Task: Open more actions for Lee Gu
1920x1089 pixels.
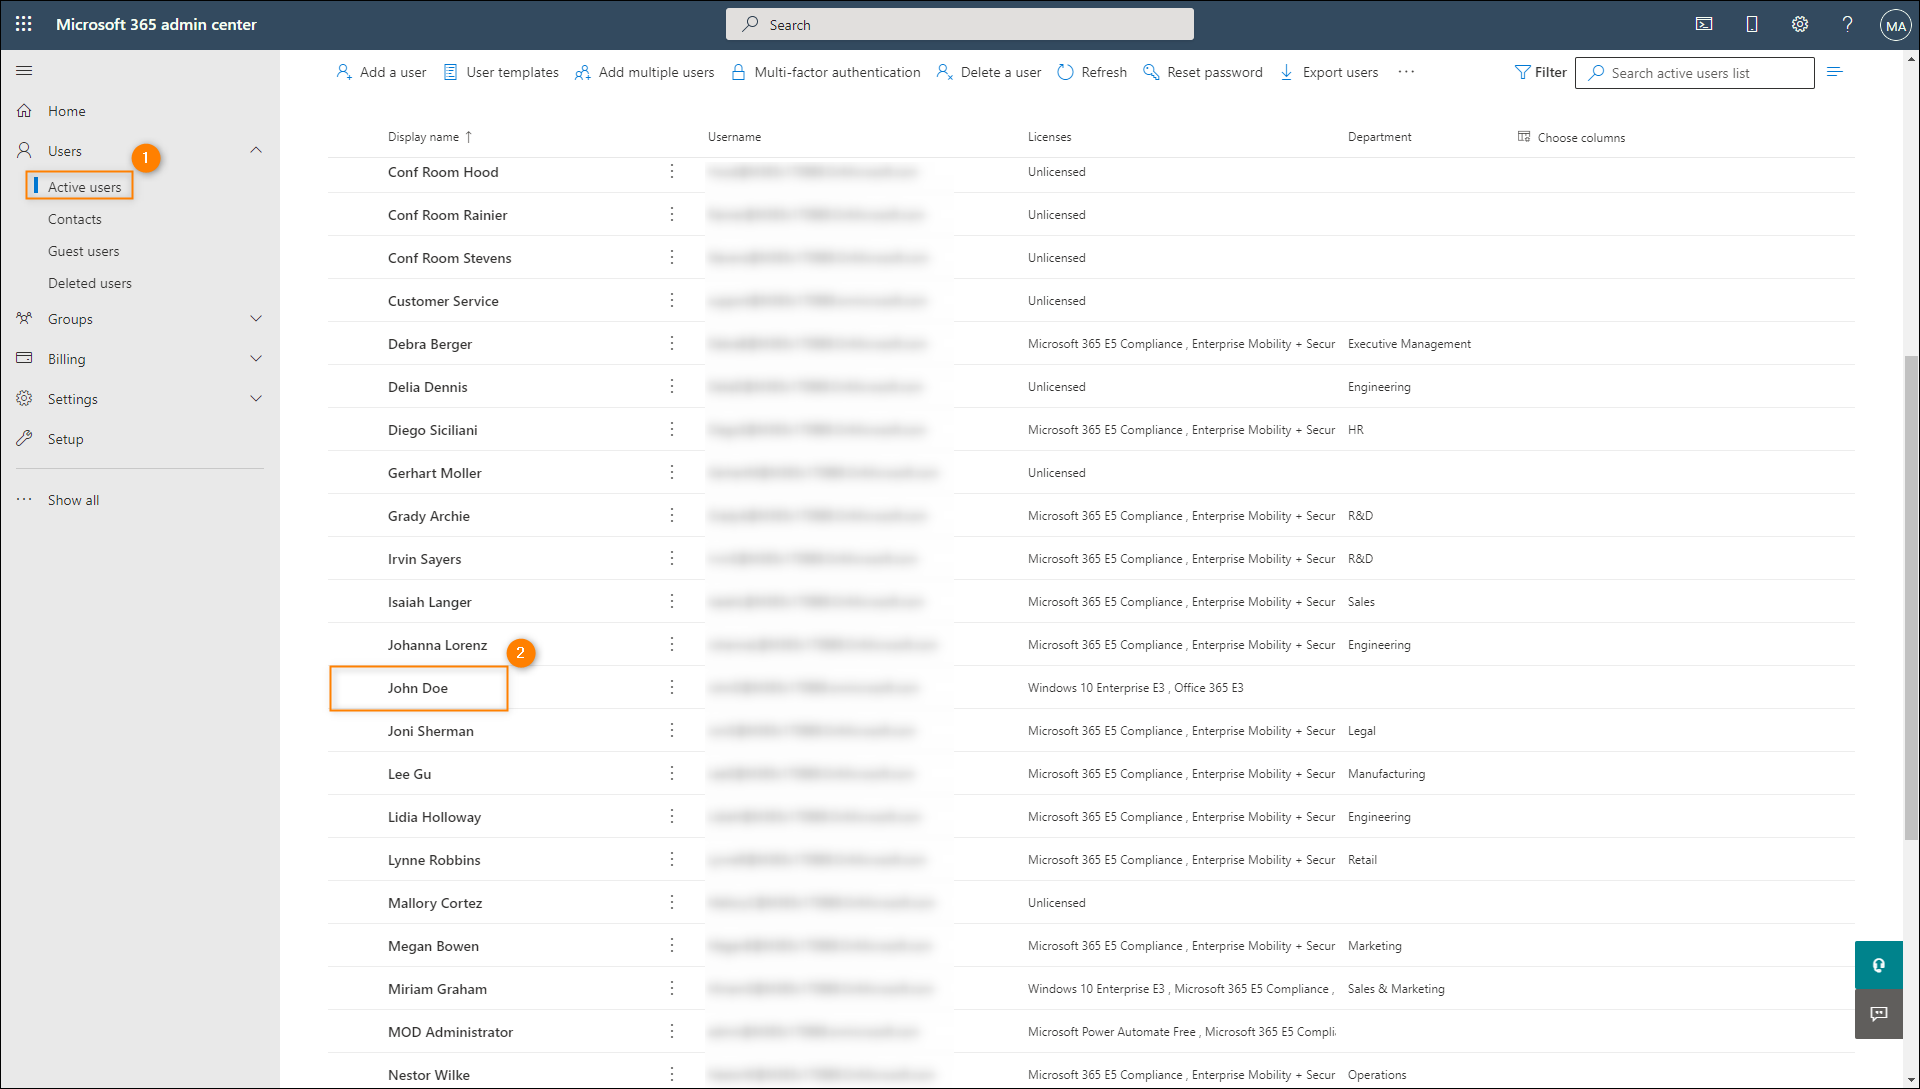Action: point(672,774)
